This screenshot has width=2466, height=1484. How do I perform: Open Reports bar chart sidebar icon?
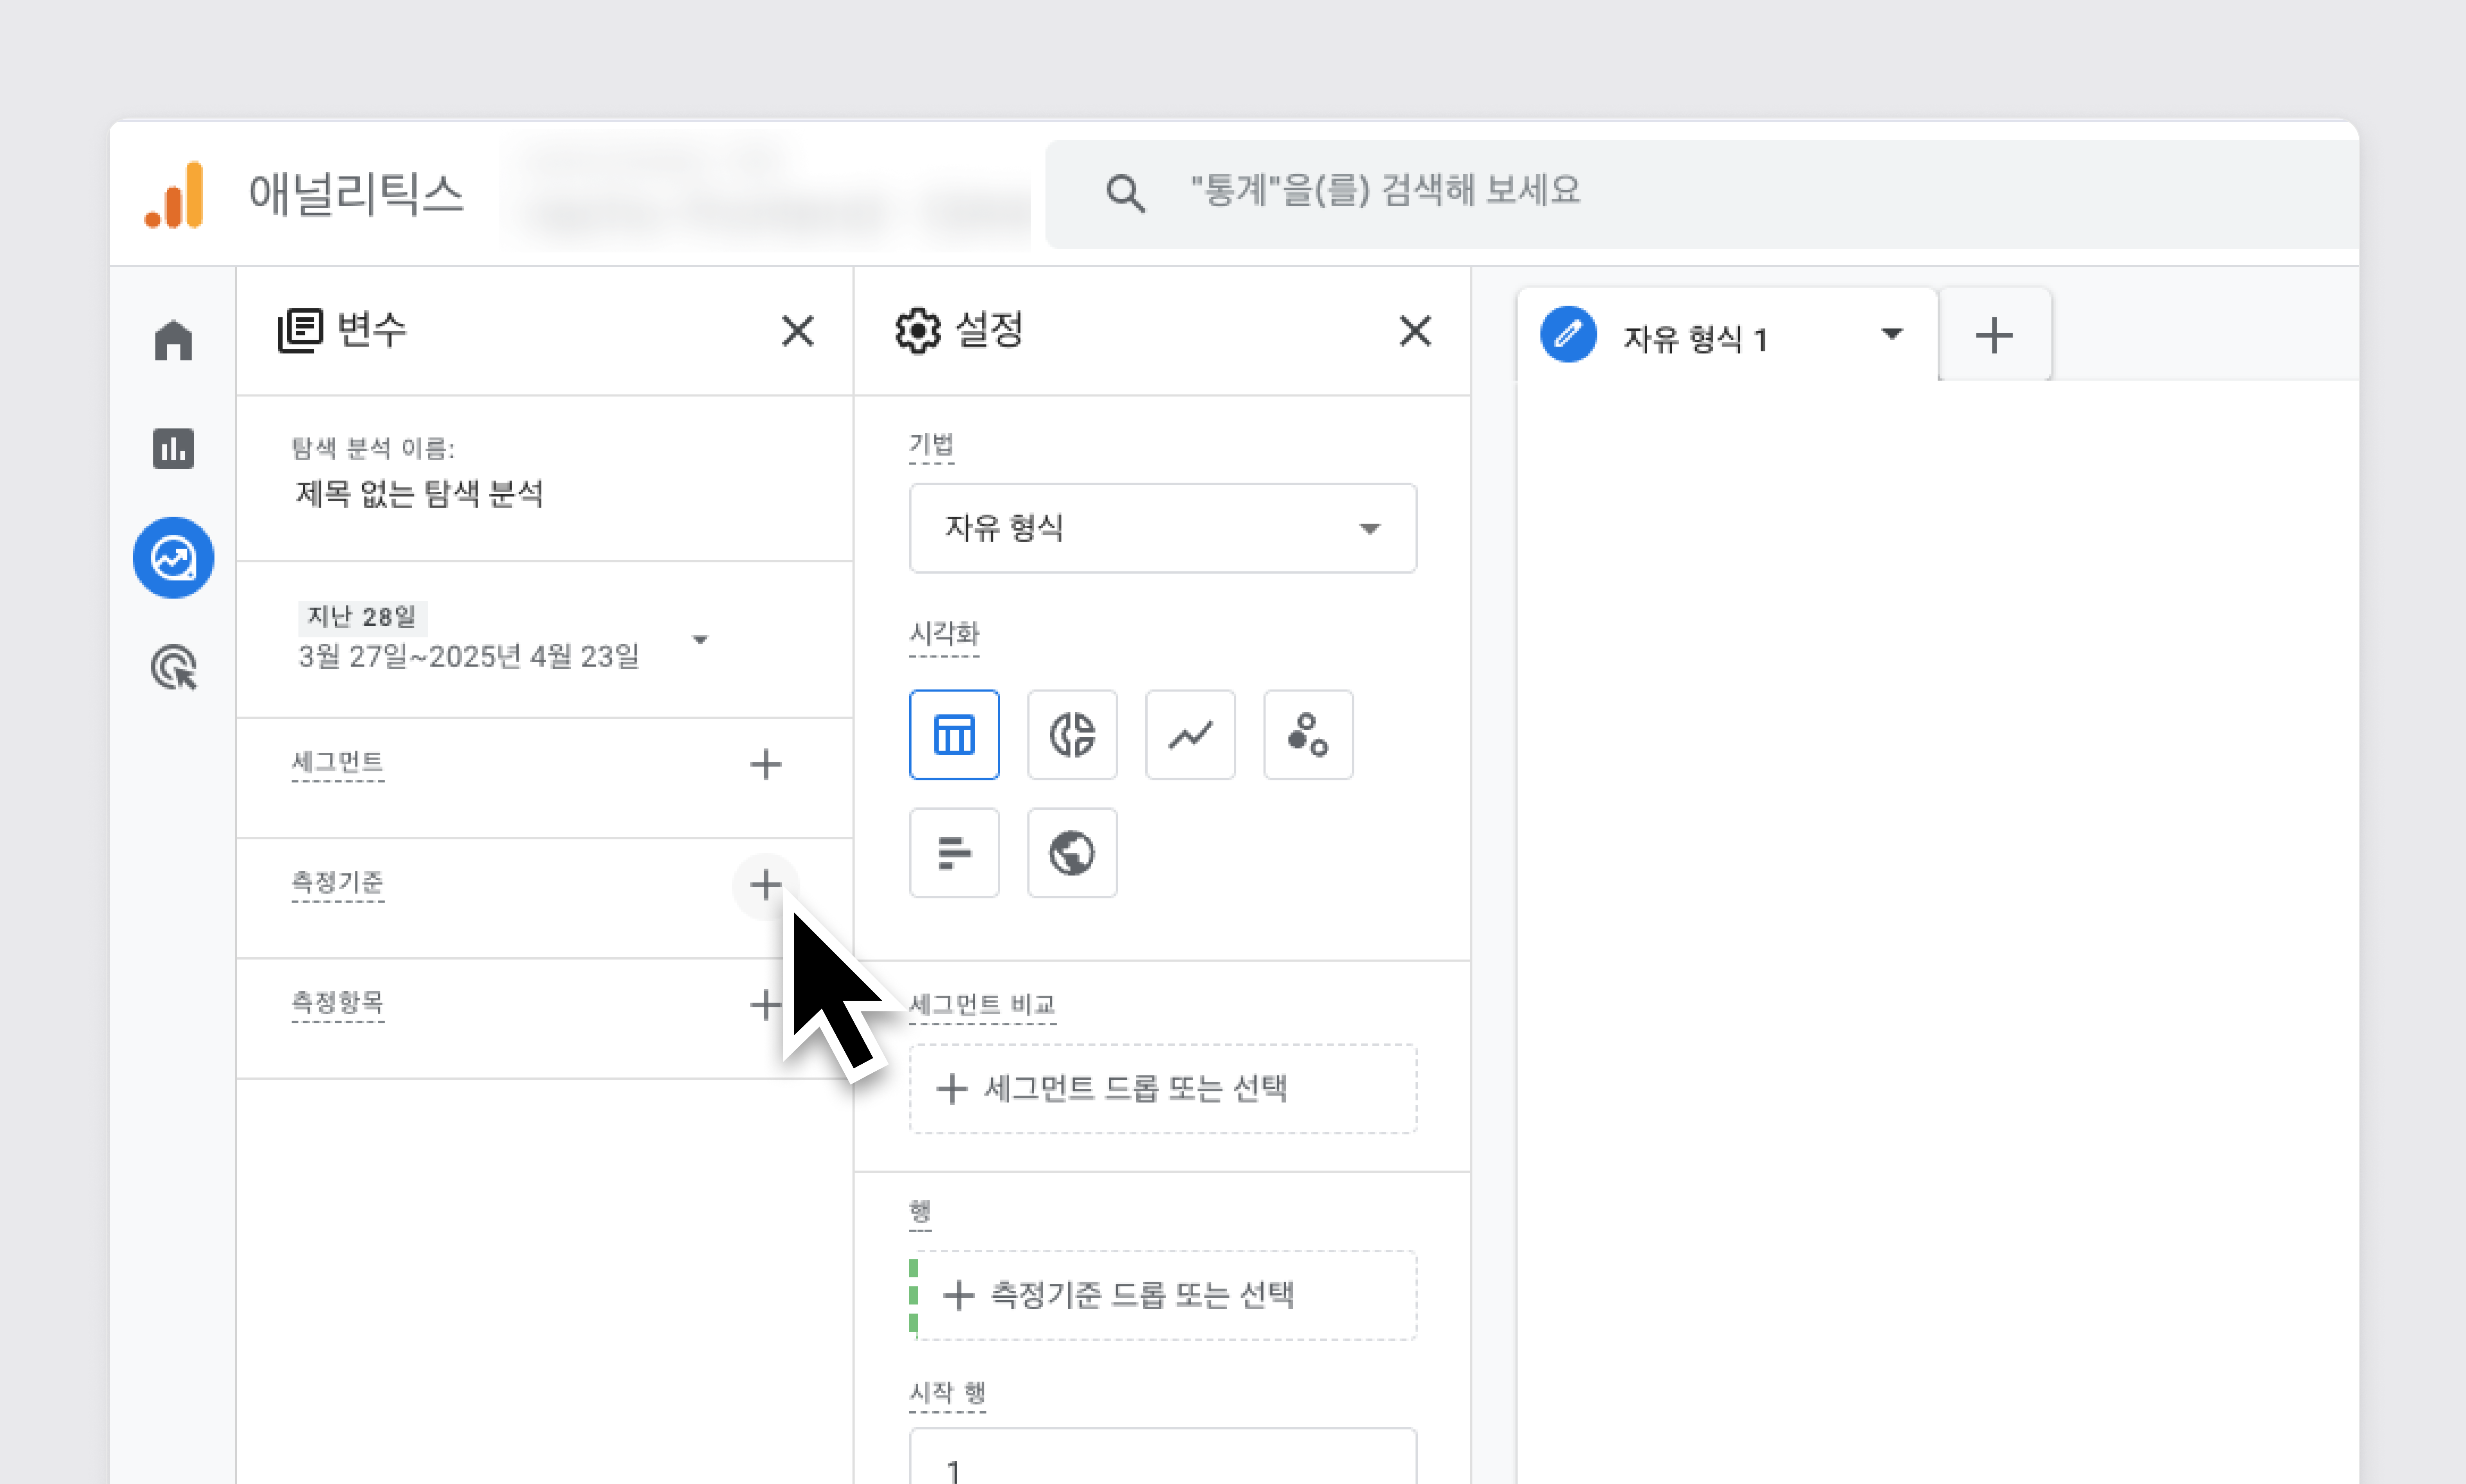pyautogui.click(x=173, y=448)
